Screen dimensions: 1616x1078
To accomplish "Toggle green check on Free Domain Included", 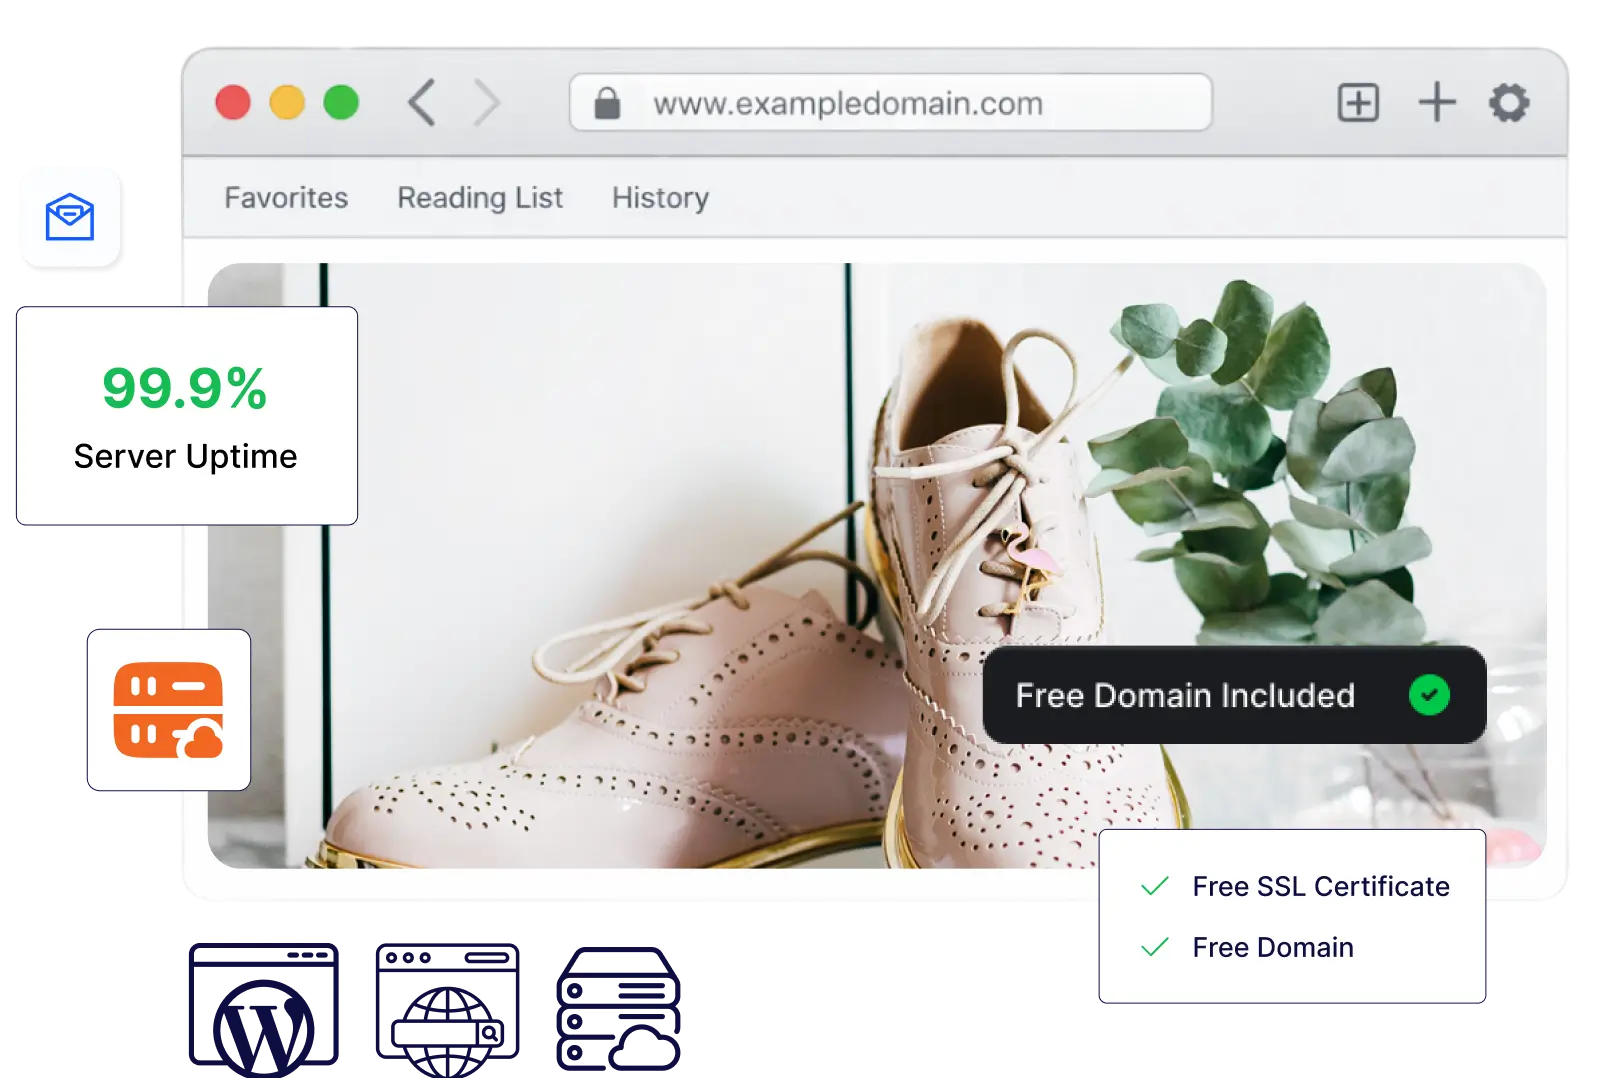I will pyautogui.click(x=1429, y=695).
